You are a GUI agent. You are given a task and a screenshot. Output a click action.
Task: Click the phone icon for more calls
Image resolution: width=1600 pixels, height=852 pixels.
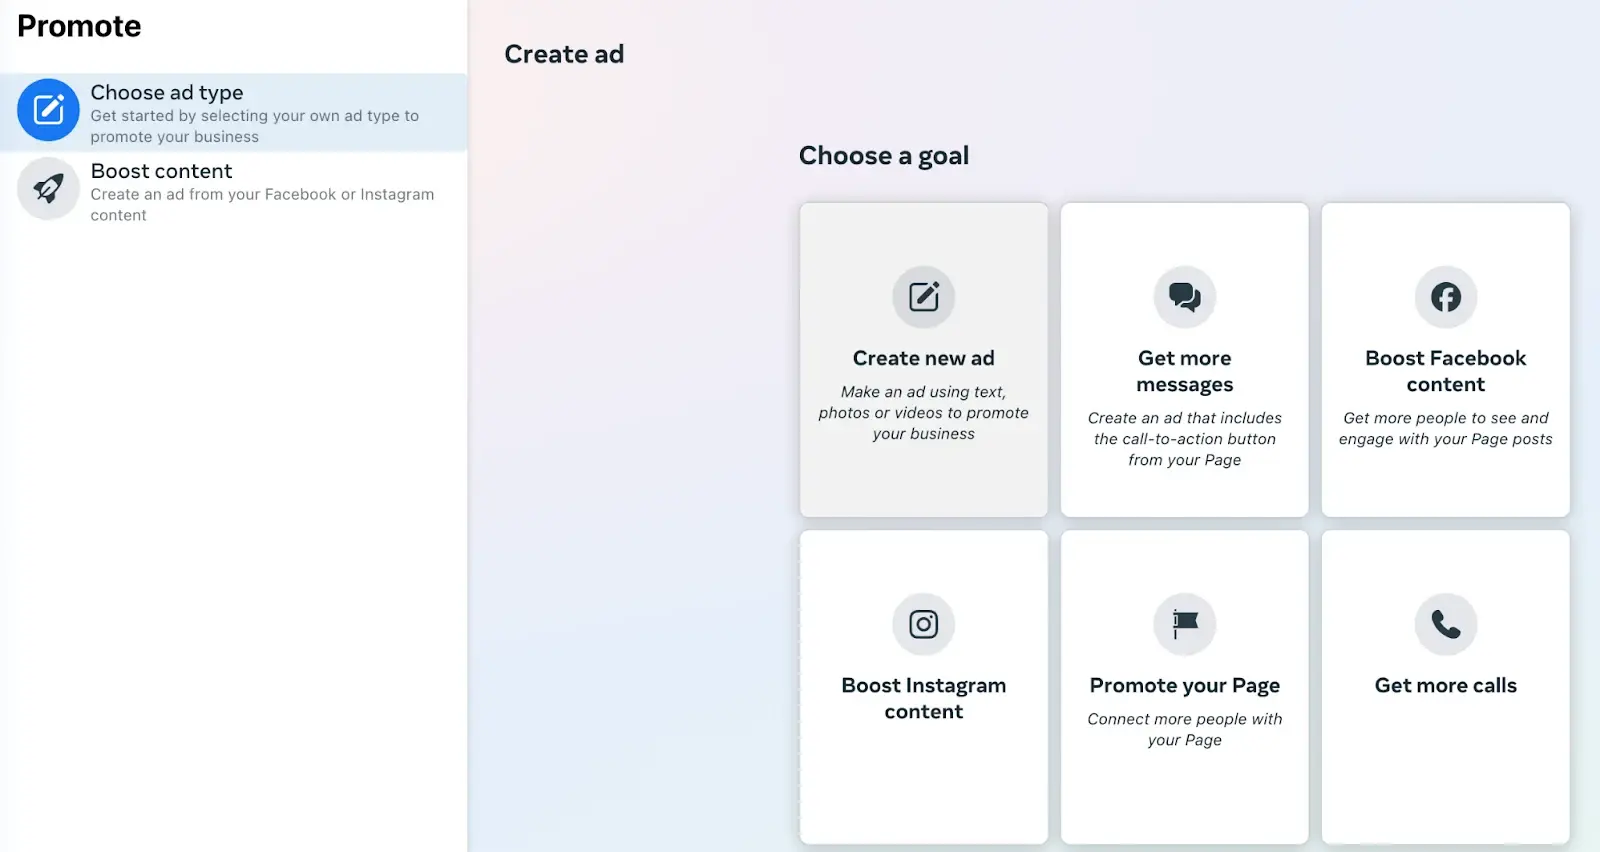(x=1445, y=624)
